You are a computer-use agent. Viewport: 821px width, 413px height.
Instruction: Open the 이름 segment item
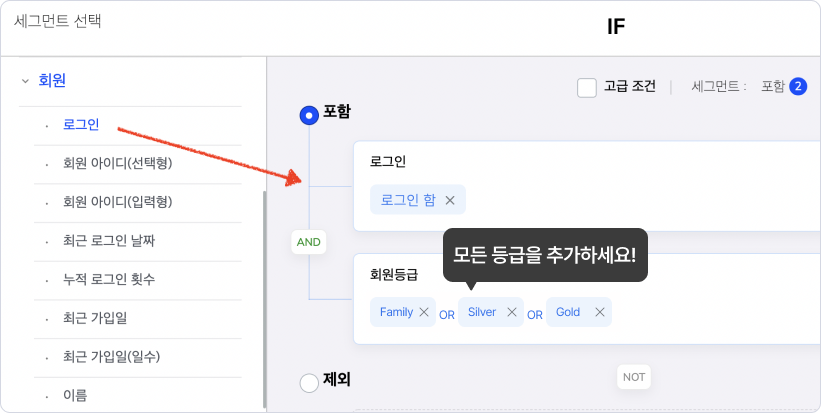coord(75,395)
